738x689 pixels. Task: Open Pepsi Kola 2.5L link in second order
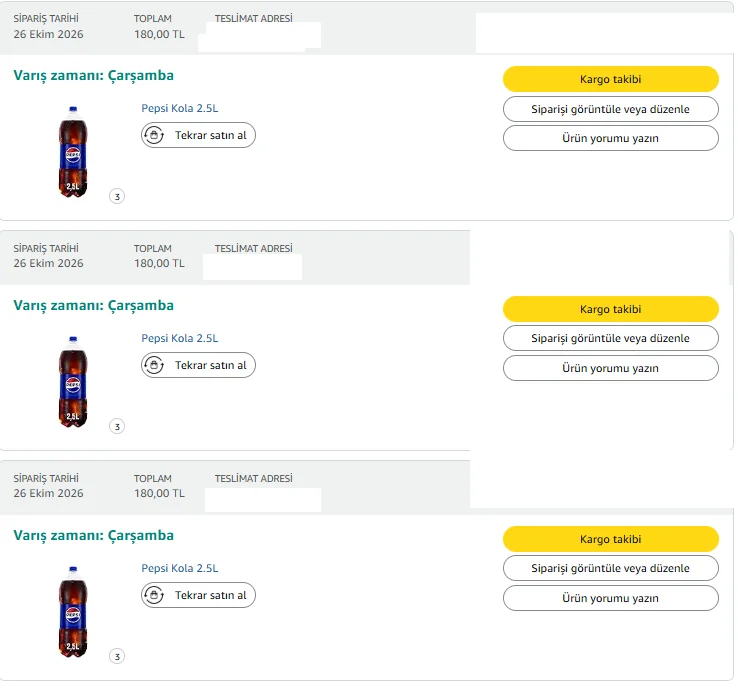[x=180, y=338]
